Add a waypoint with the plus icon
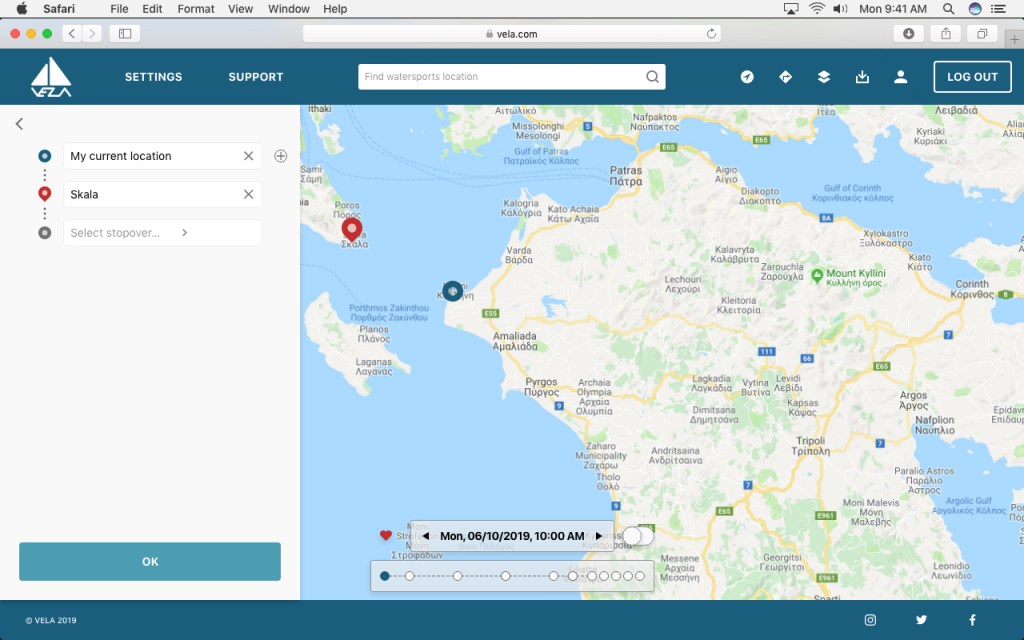The image size is (1024, 640). [281, 156]
